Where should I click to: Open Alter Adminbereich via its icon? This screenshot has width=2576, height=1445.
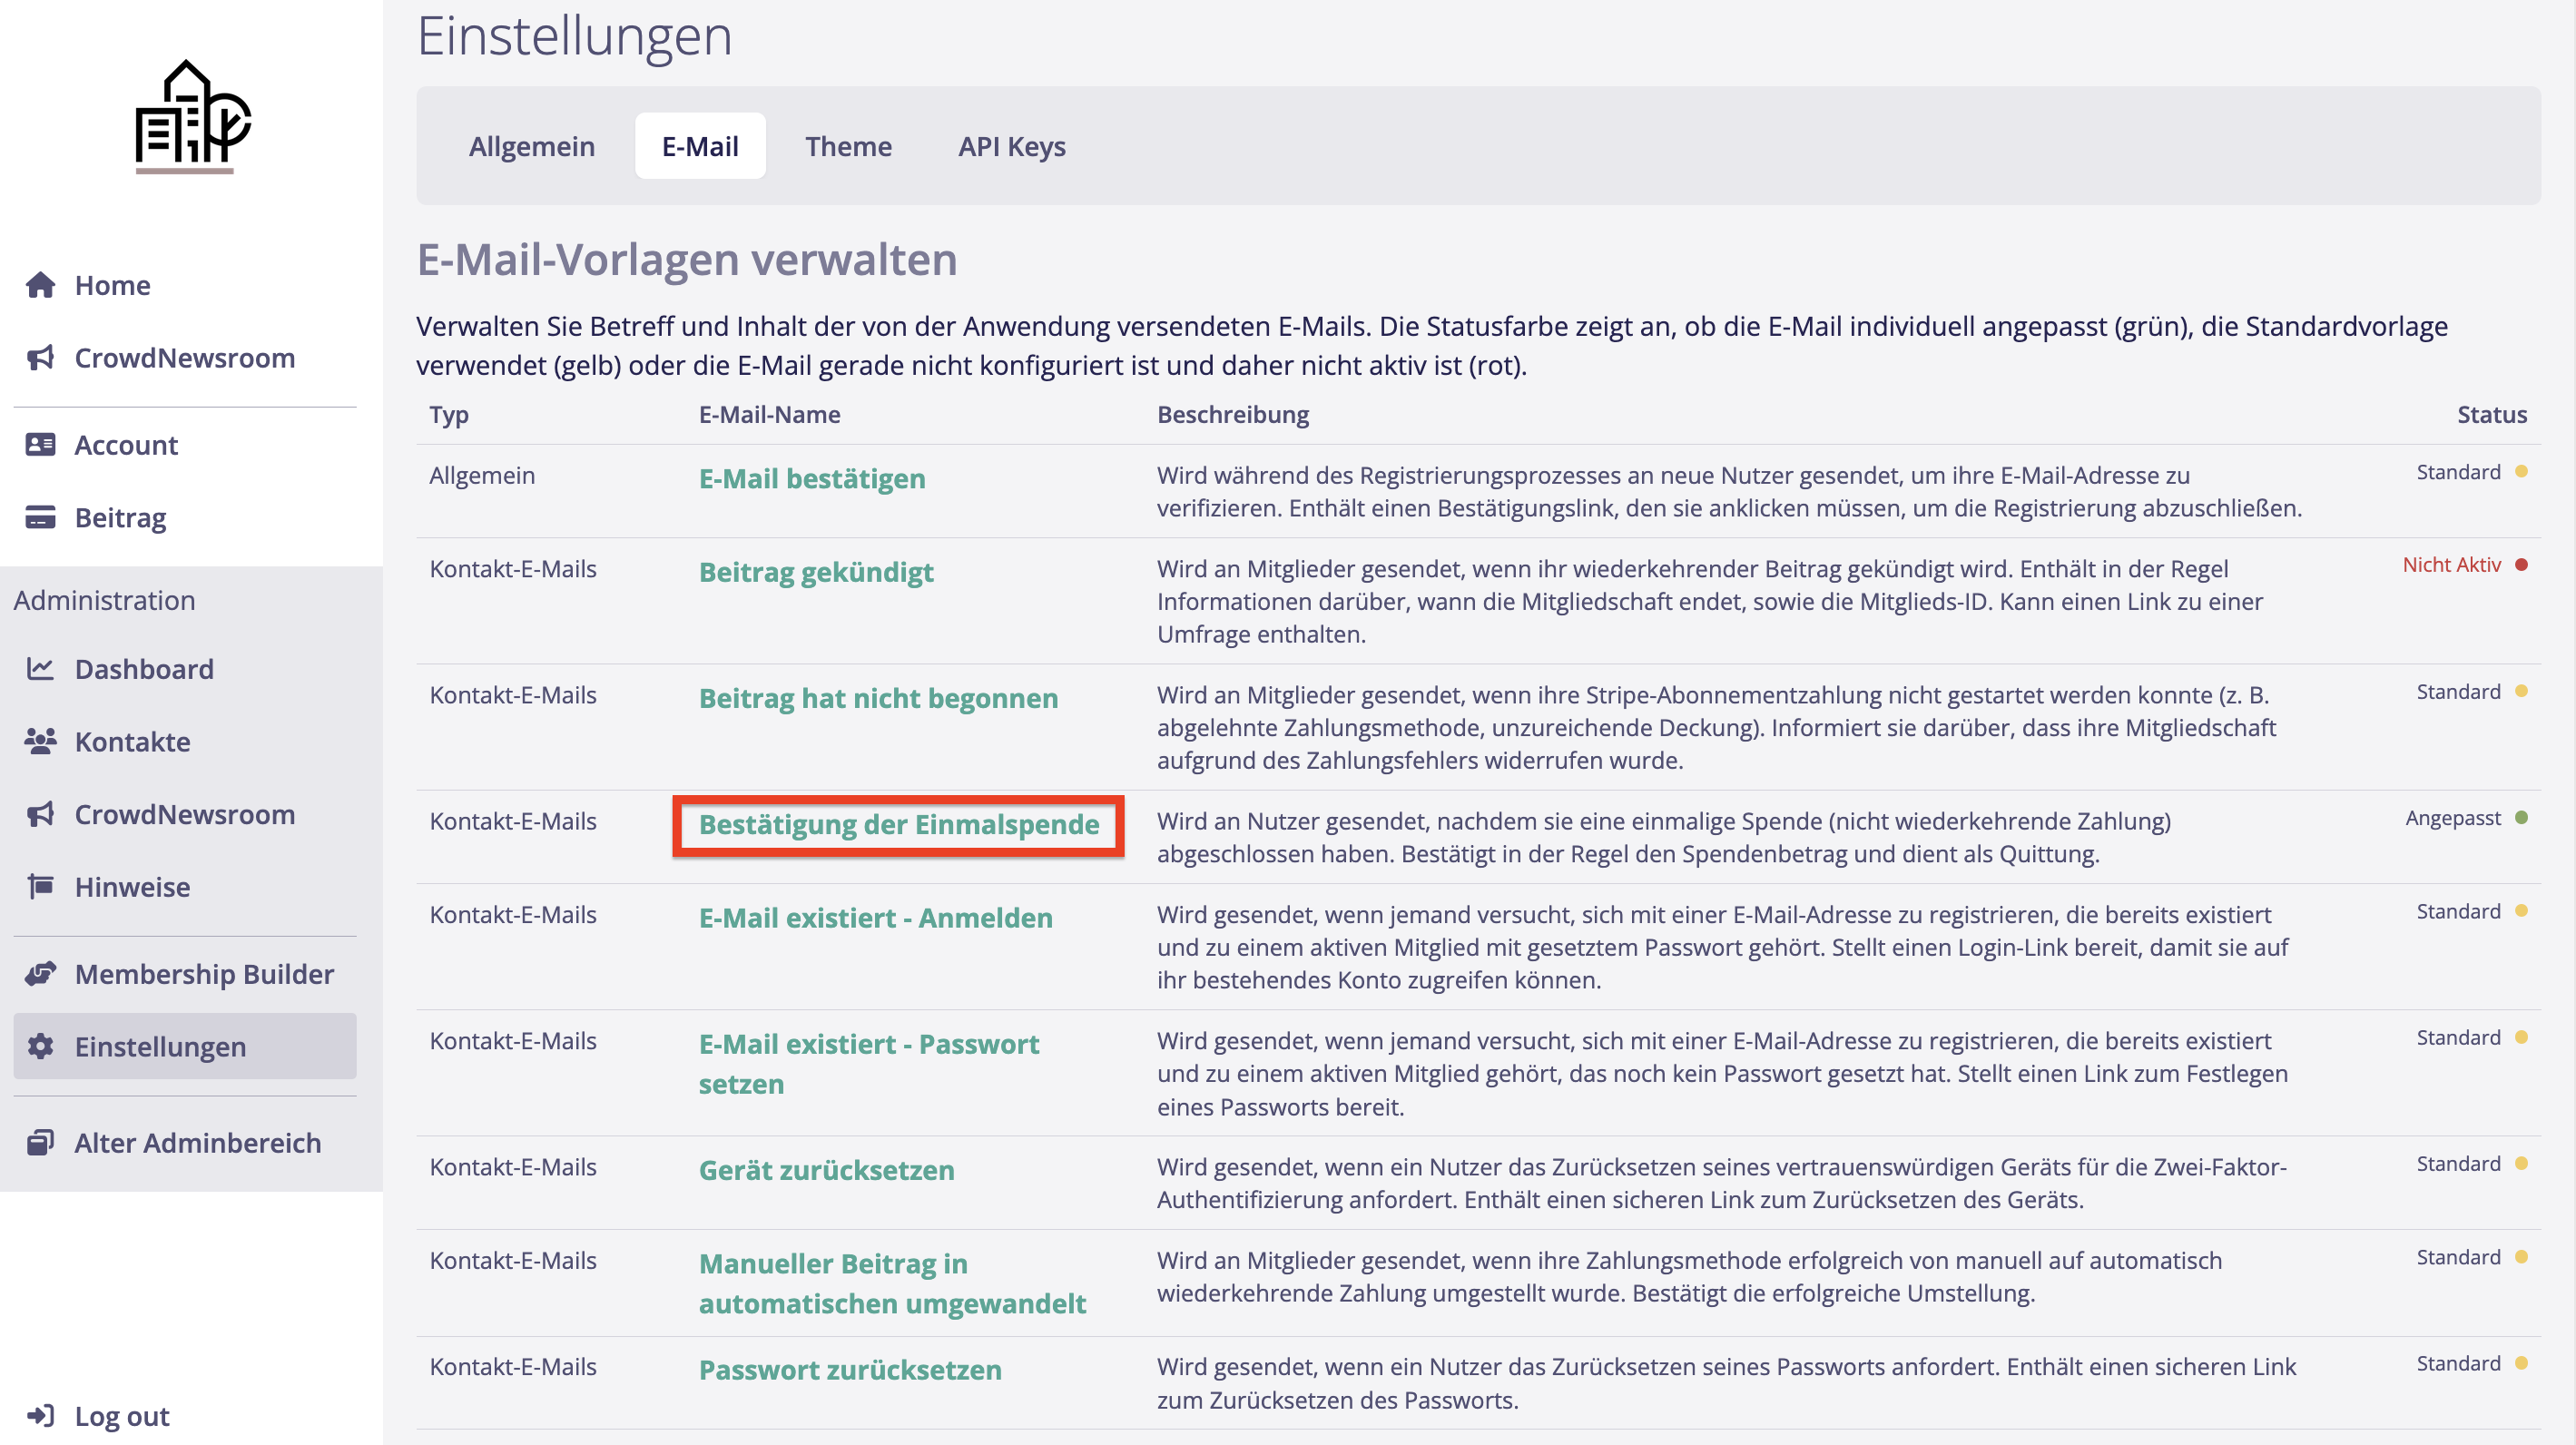(40, 1143)
